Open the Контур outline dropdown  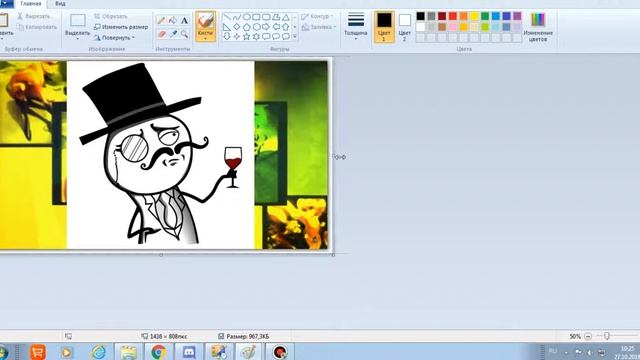pyautogui.click(x=317, y=16)
